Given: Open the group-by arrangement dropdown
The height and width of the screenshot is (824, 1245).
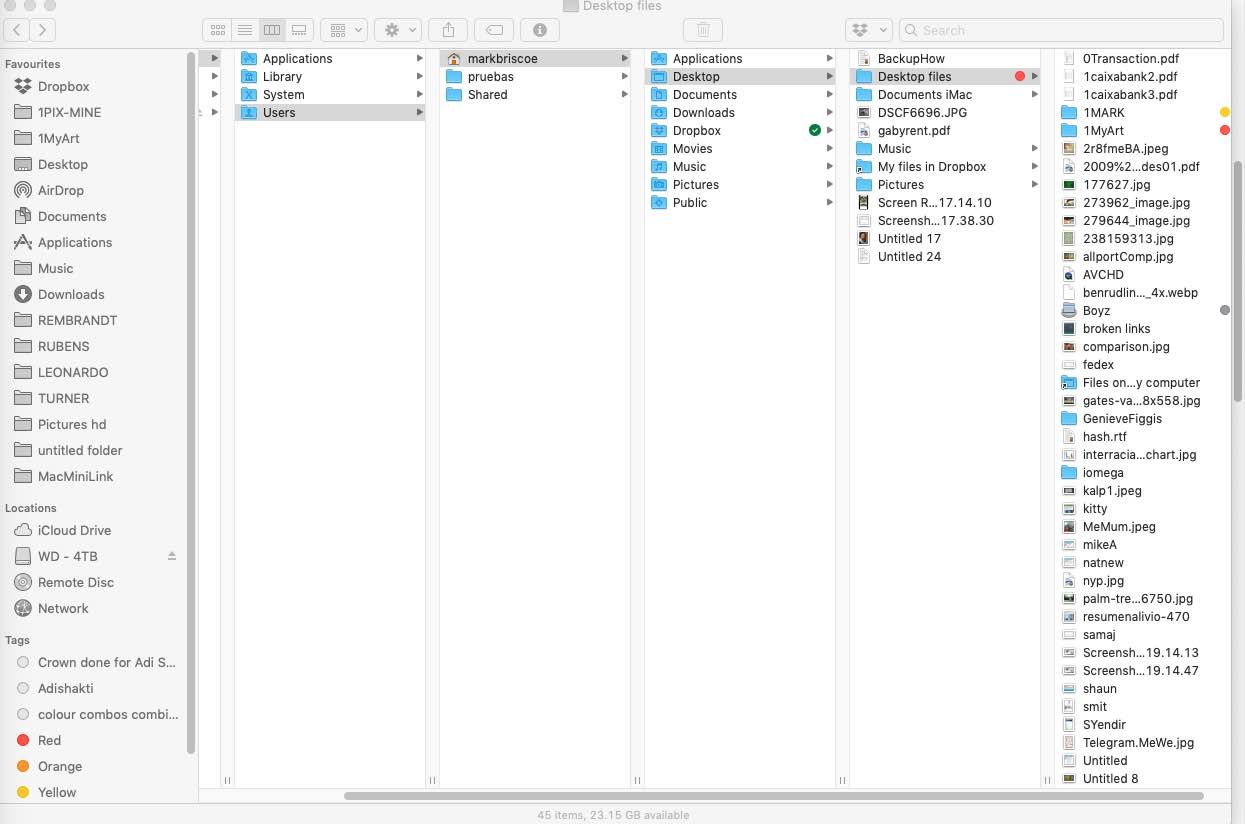Looking at the screenshot, I should (x=346, y=30).
